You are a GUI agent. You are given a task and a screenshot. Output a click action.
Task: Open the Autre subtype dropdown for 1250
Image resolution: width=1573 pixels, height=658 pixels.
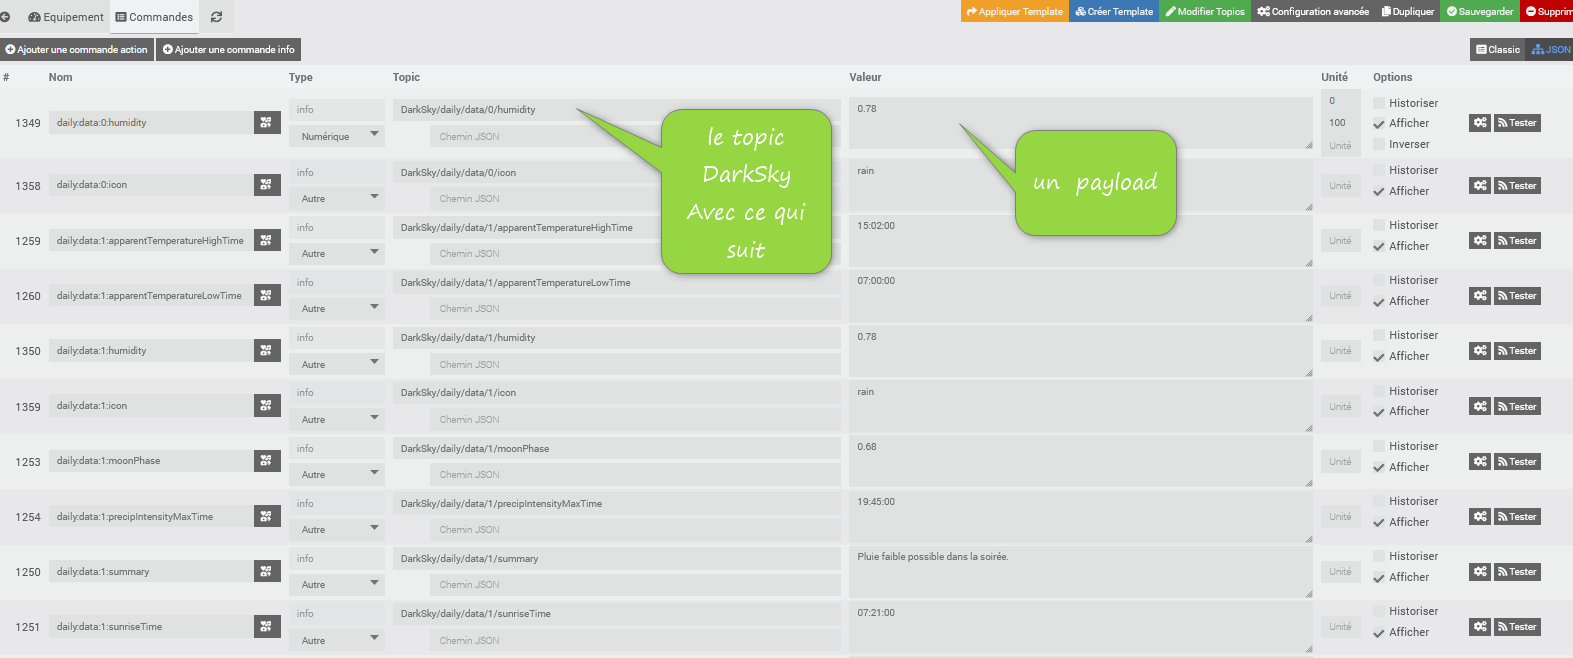337,585
